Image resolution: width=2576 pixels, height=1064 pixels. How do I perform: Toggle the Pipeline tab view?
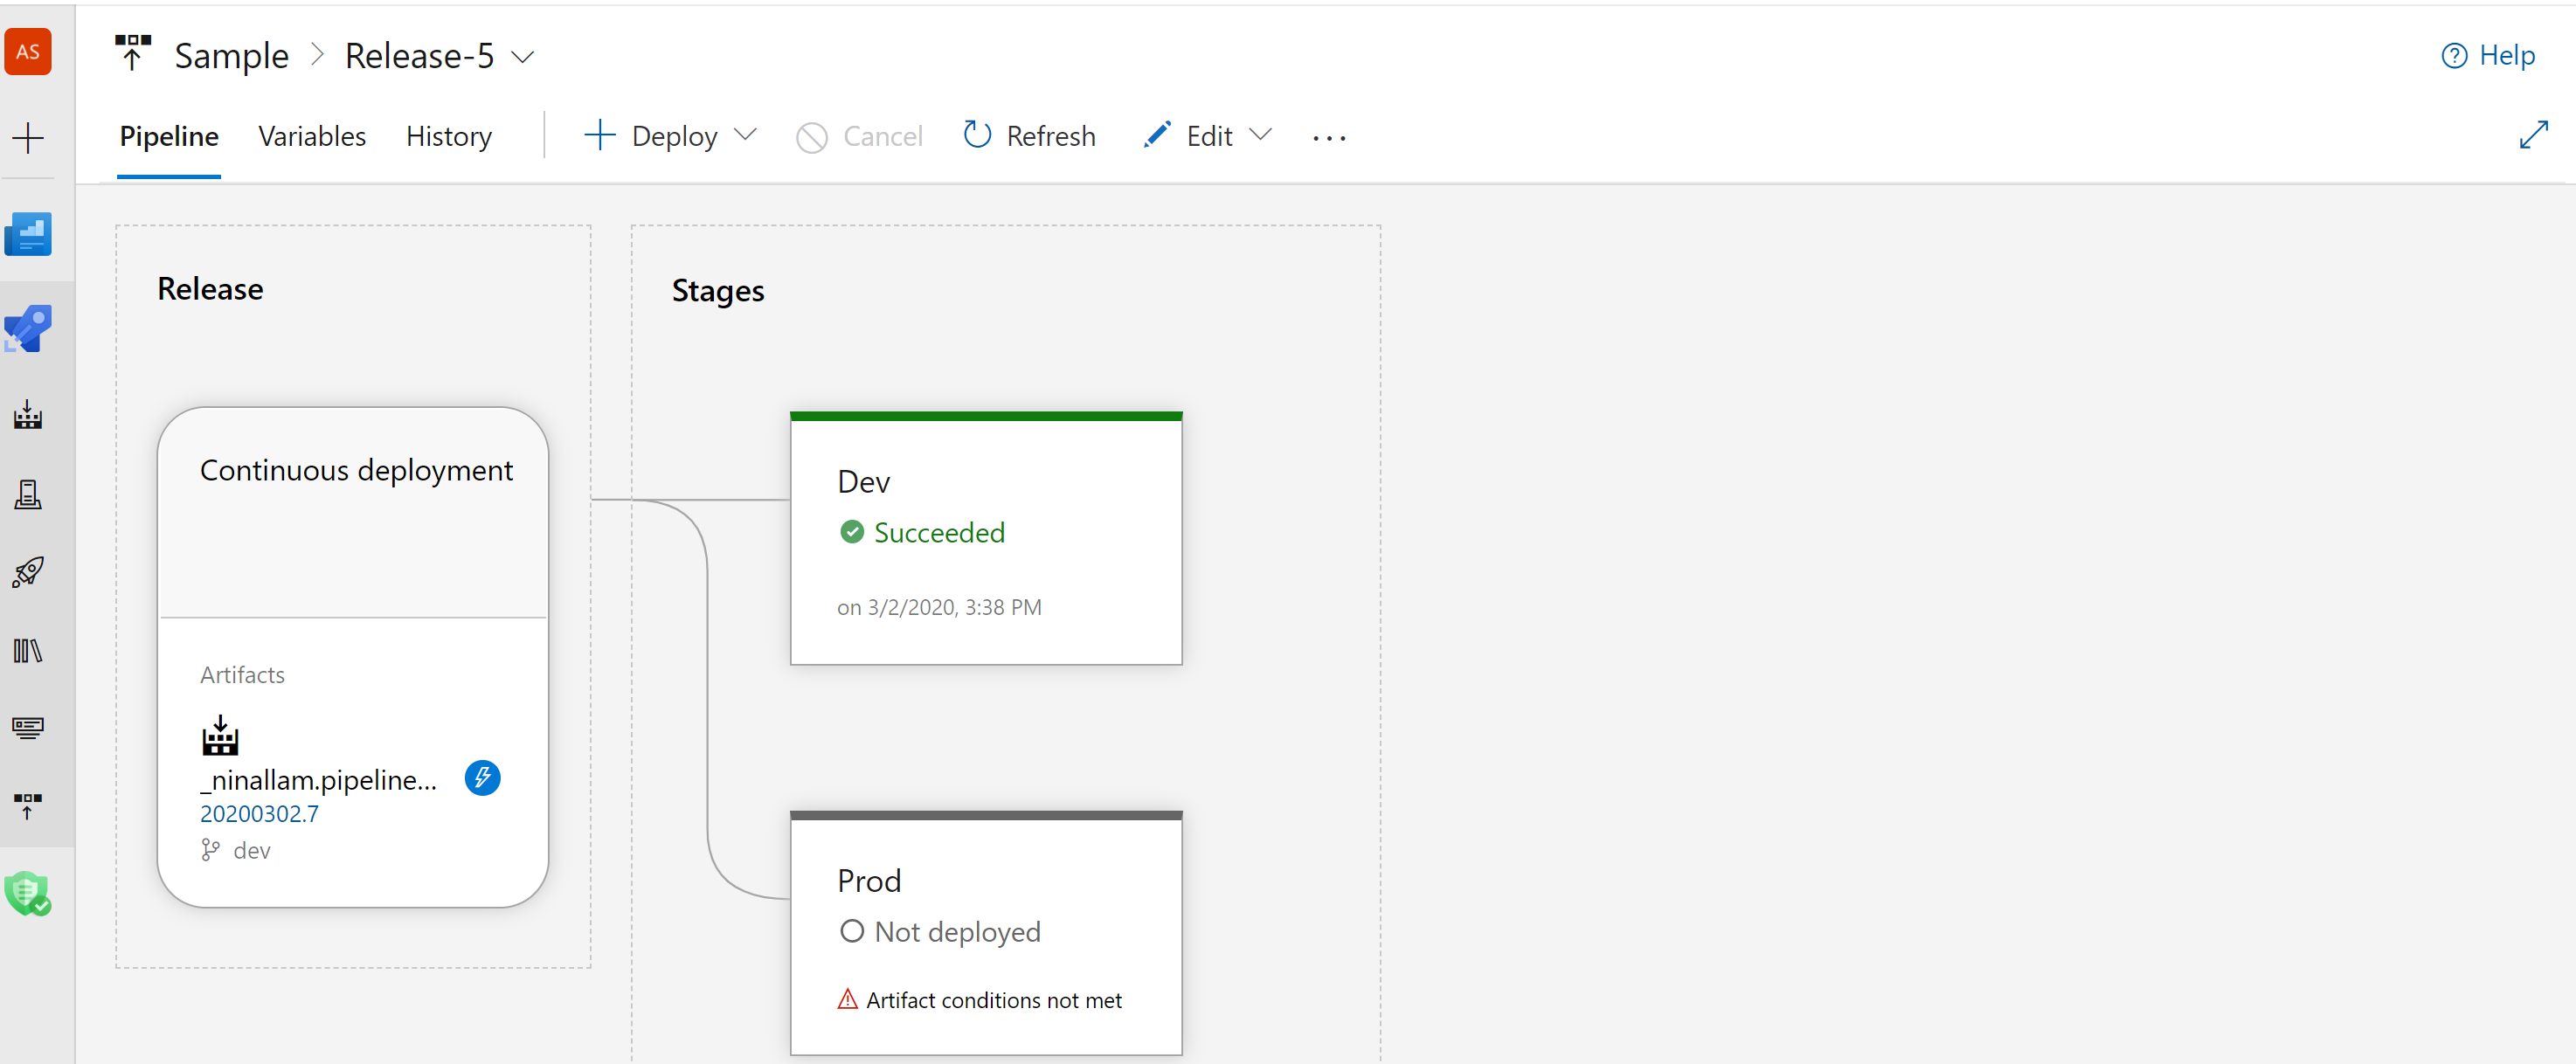point(168,136)
